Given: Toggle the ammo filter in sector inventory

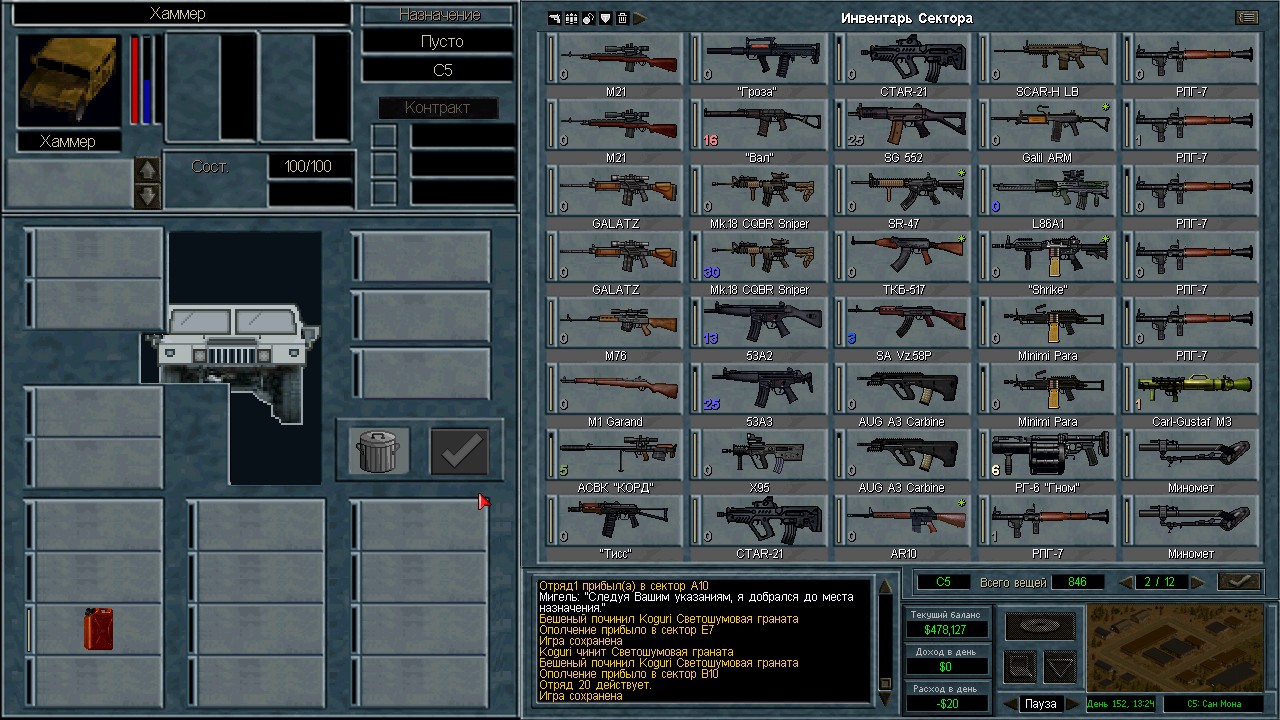Looking at the screenshot, I should (x=572, y=18).
